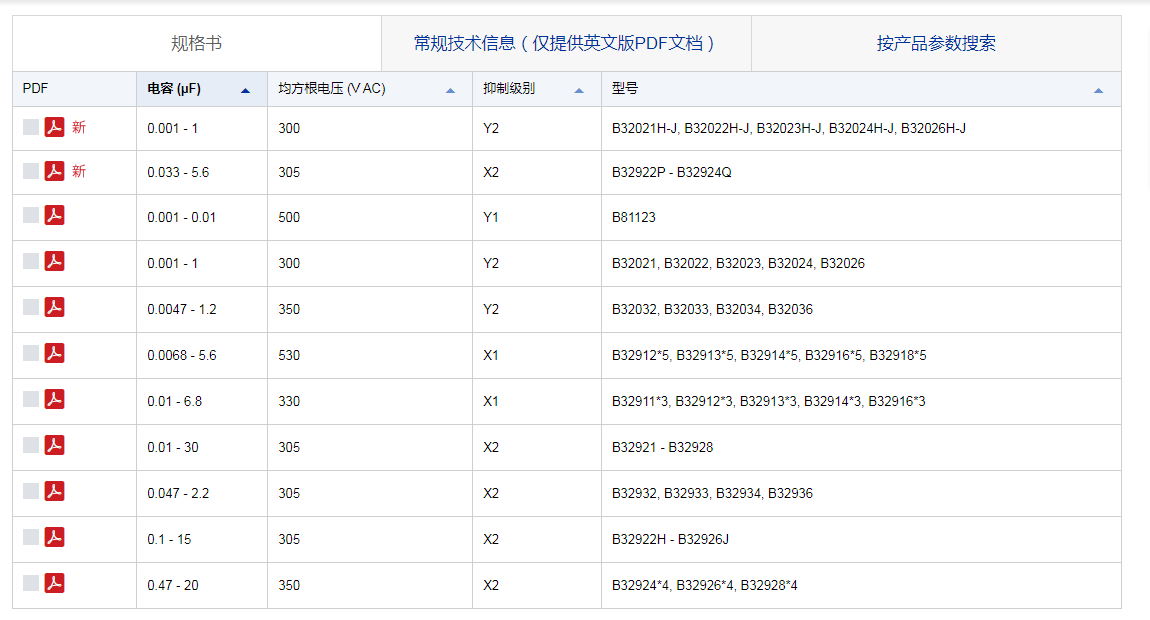Image resolution: width=1150 pixels, height=620 pixels.
Task: Switch to 常规技术信息 tab
Action: pos(565,44)
